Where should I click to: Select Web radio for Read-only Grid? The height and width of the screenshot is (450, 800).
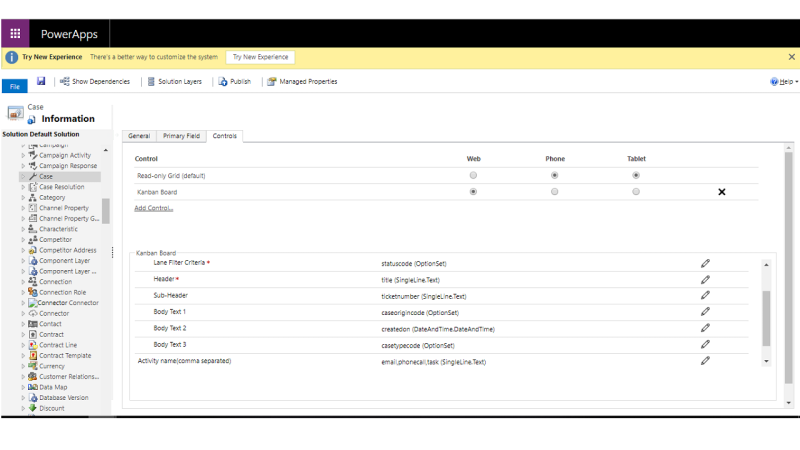click(473, 175)
